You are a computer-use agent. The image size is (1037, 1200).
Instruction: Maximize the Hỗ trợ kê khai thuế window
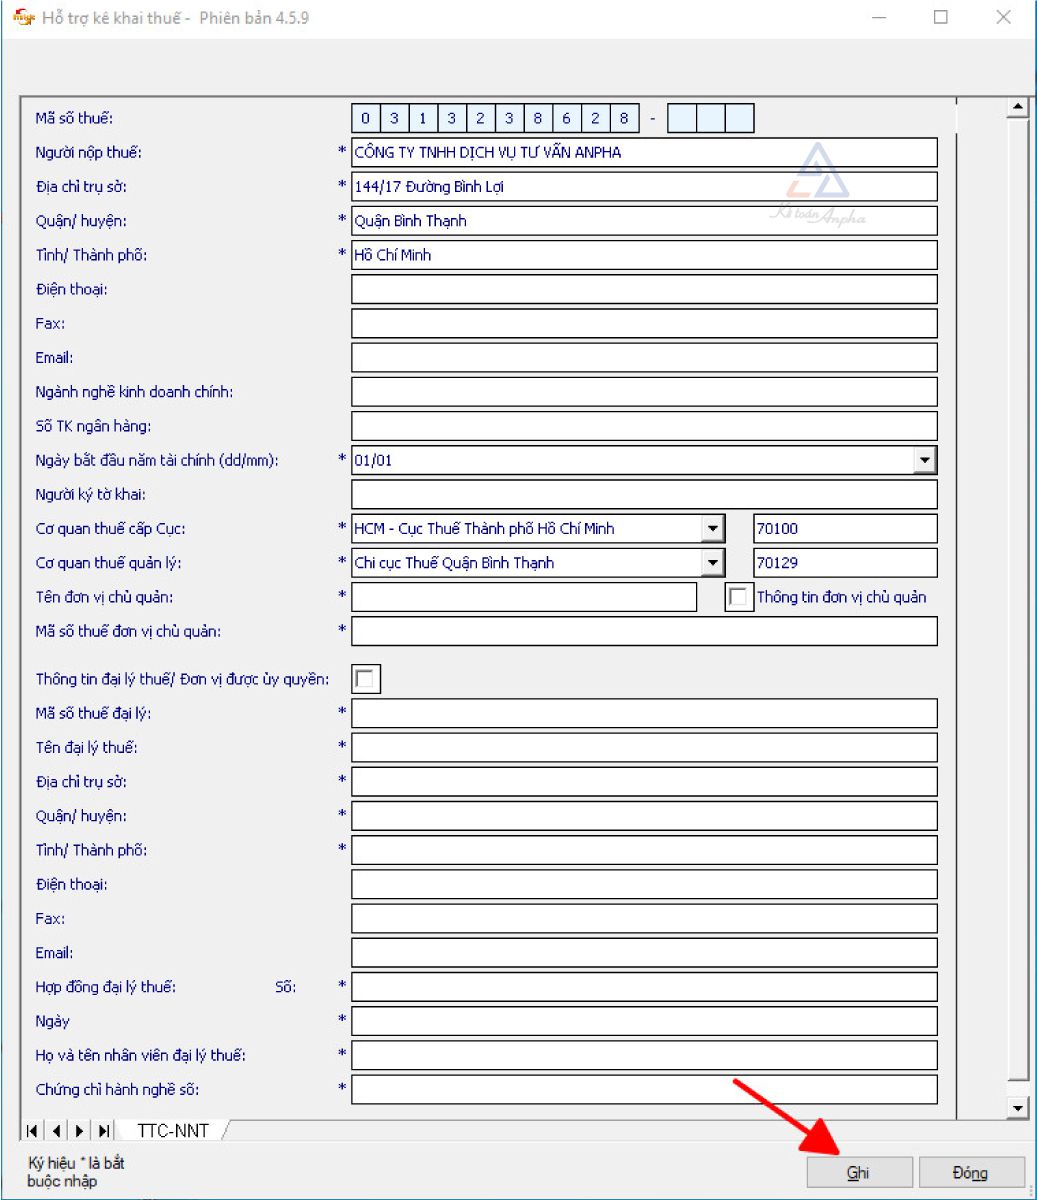pyautogui.click(x=940, y=18)
